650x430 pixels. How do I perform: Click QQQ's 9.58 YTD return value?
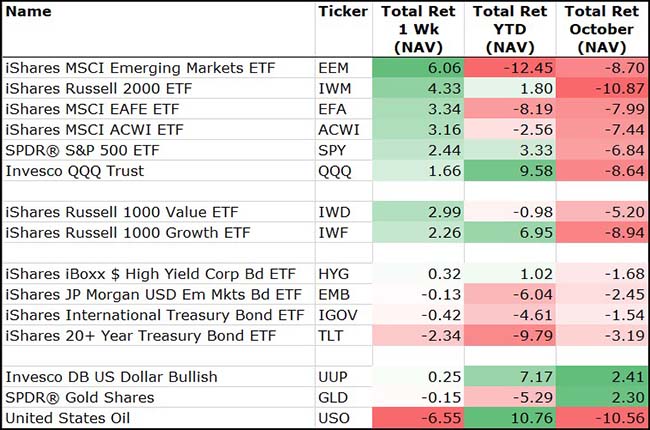[509, 171]
